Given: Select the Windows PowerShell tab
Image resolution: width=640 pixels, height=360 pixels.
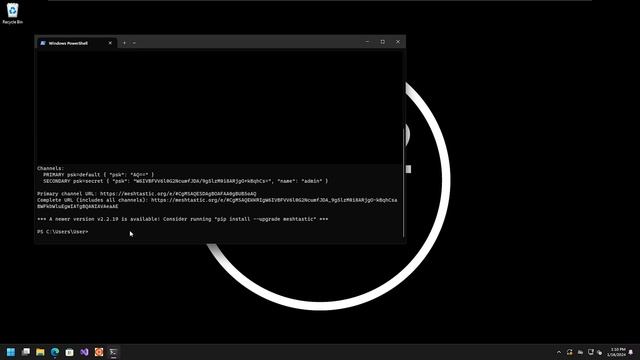Looking at the screenshot, I should [76, 43].
